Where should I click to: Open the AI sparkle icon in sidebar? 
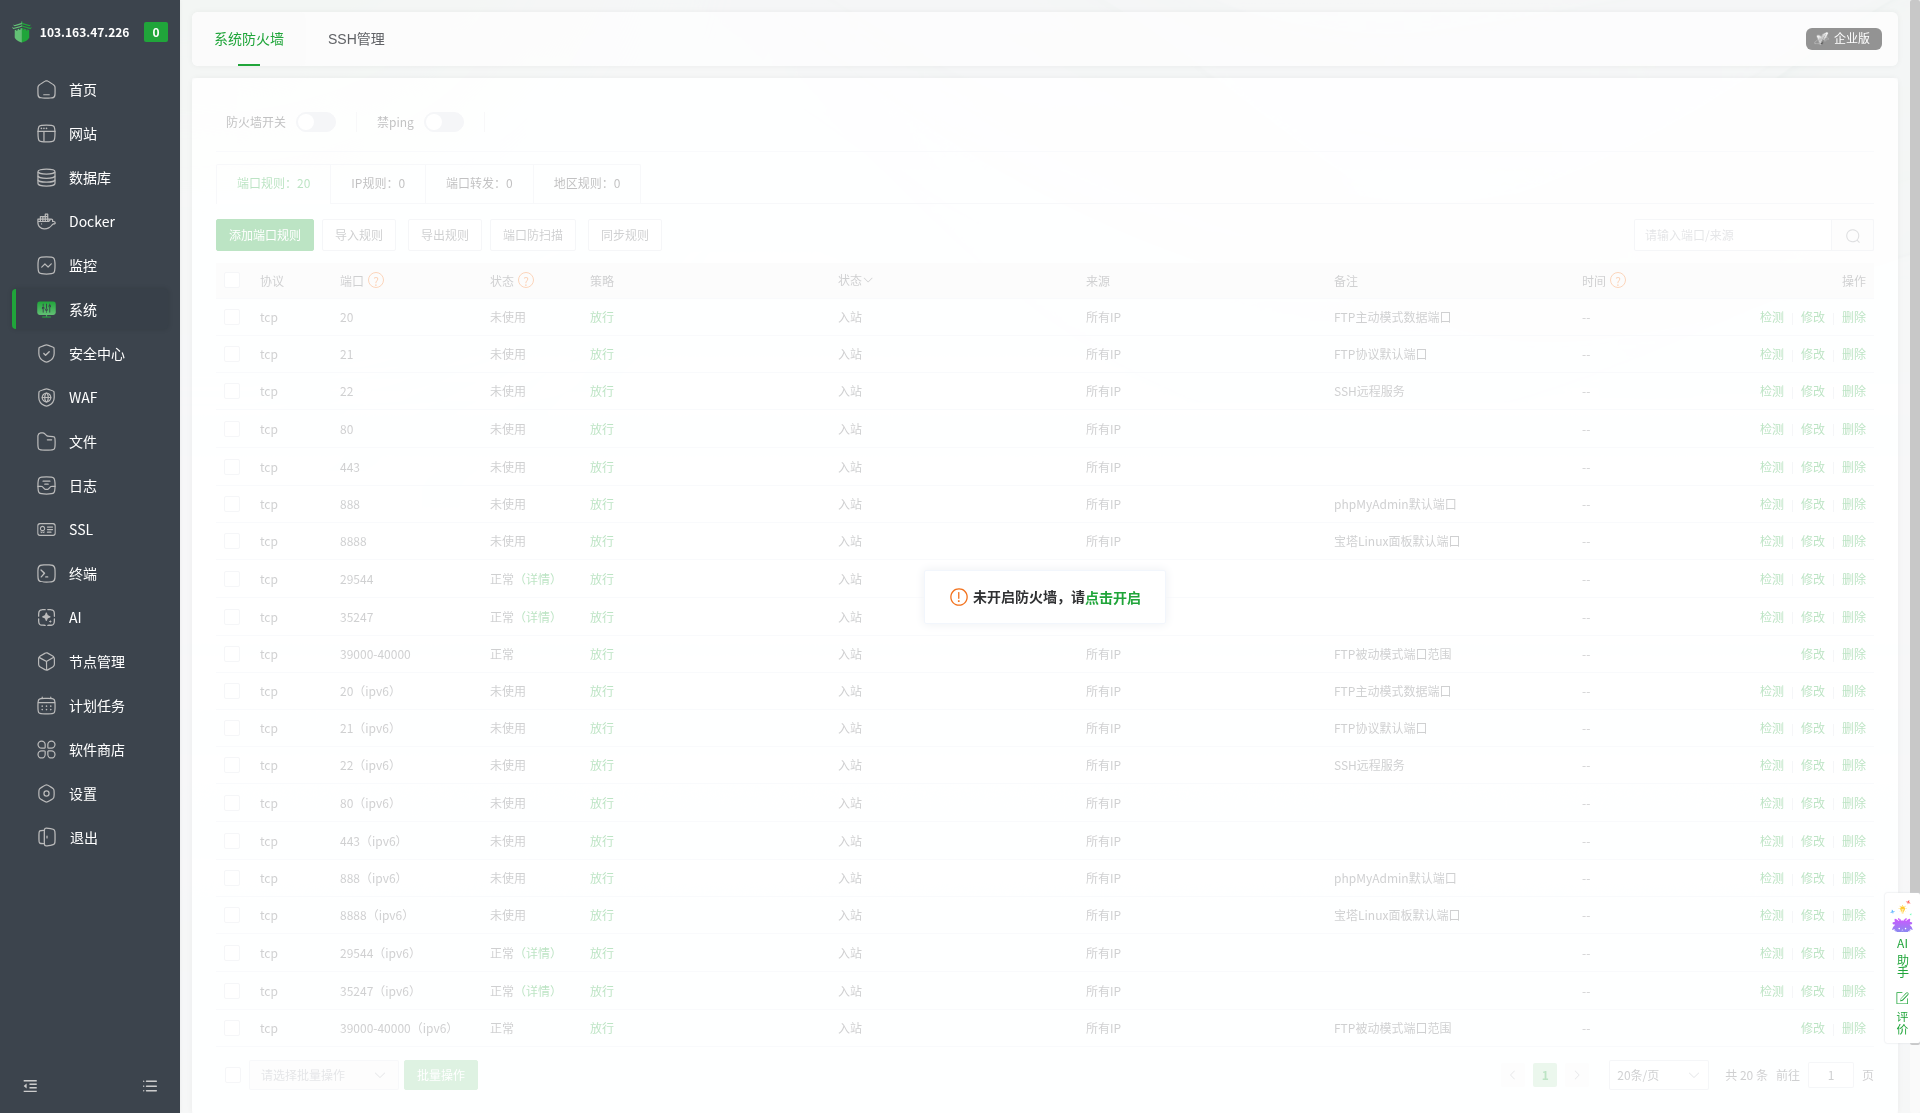(x=46, y=618)
